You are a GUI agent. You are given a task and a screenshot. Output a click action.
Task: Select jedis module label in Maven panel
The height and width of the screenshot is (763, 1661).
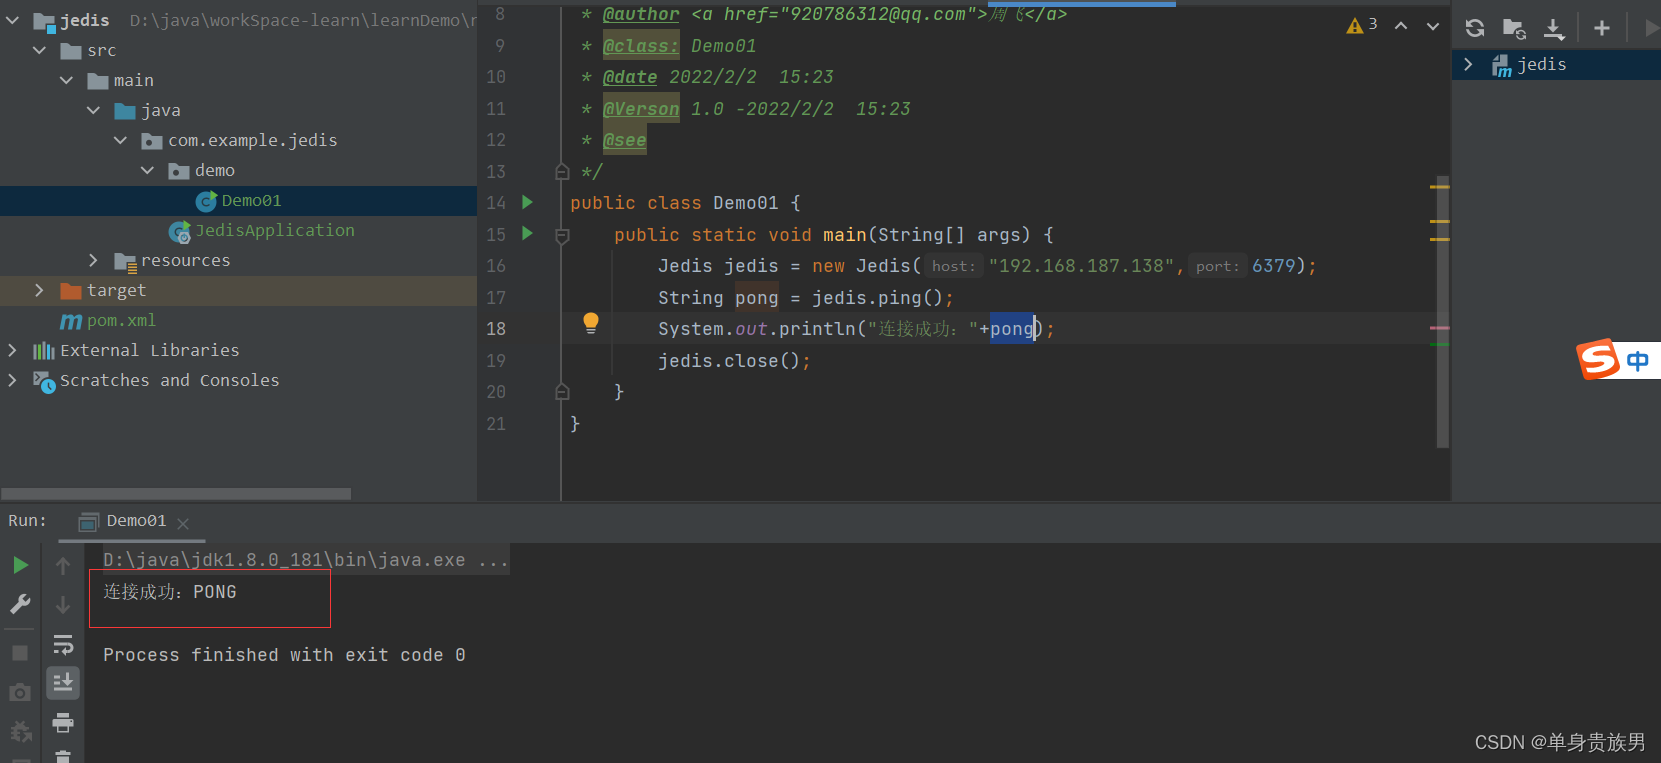coord(1541,64)
